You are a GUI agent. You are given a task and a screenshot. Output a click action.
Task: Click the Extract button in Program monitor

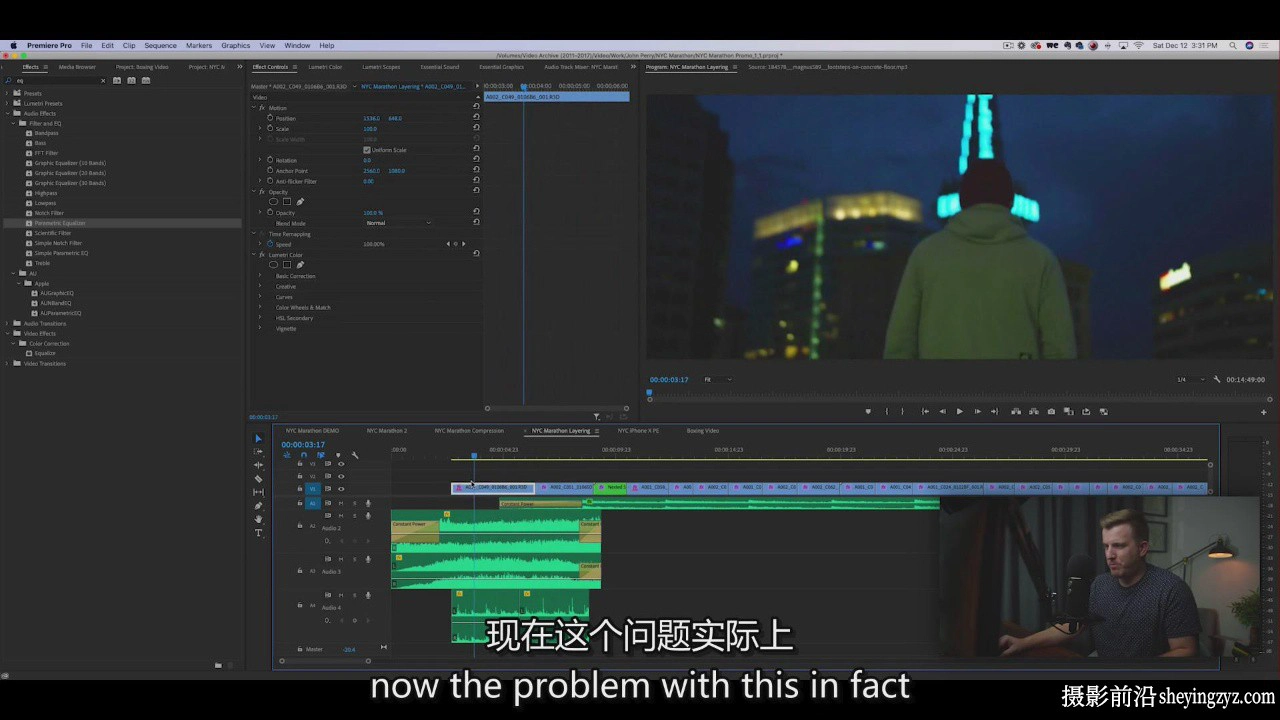[x=1033, y=411]
